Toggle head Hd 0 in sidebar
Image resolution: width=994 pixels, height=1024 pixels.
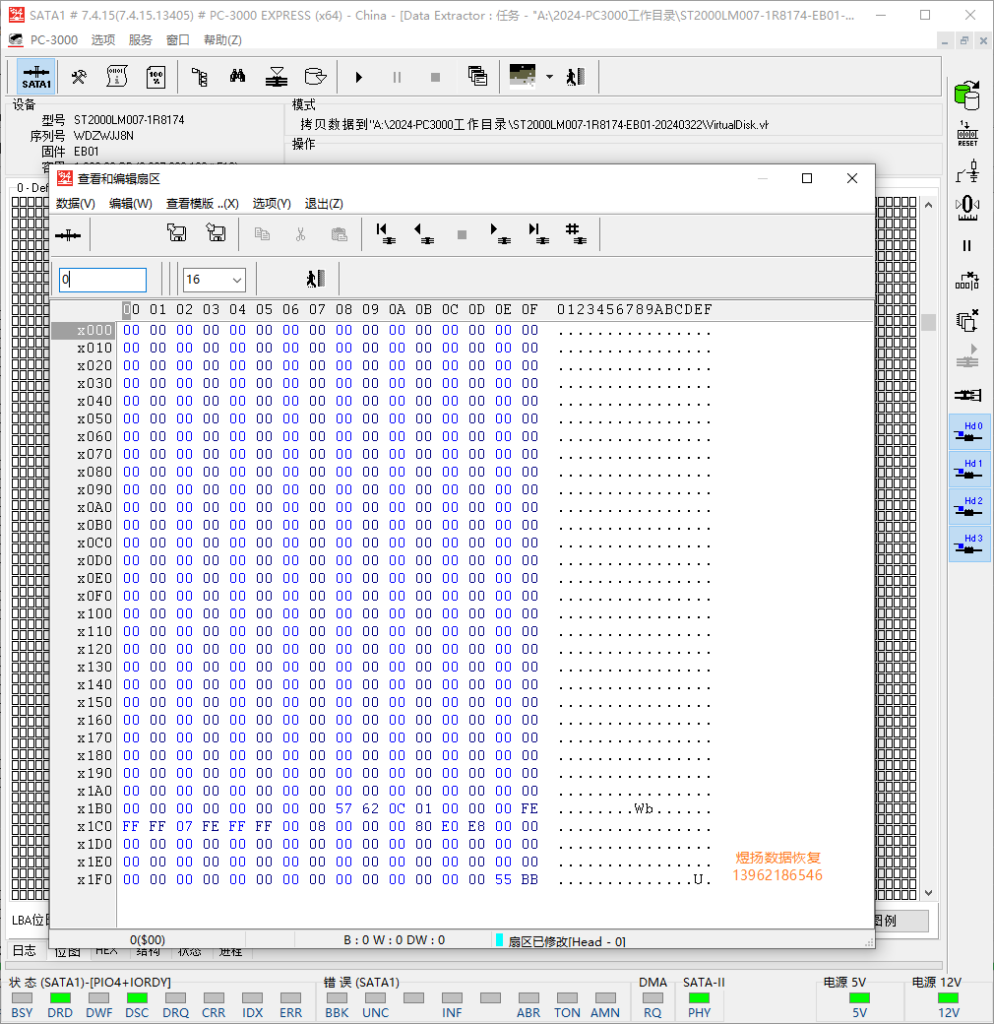969,432
